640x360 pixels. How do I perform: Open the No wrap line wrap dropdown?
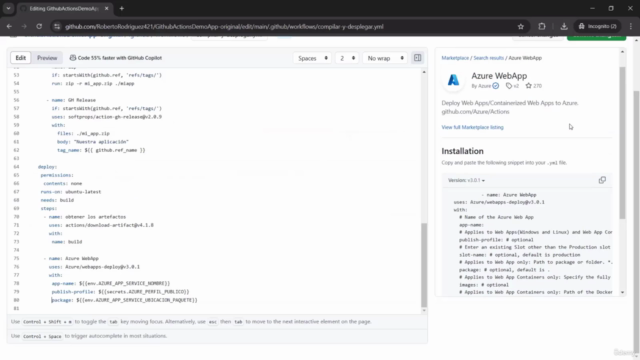click(385, 58)
